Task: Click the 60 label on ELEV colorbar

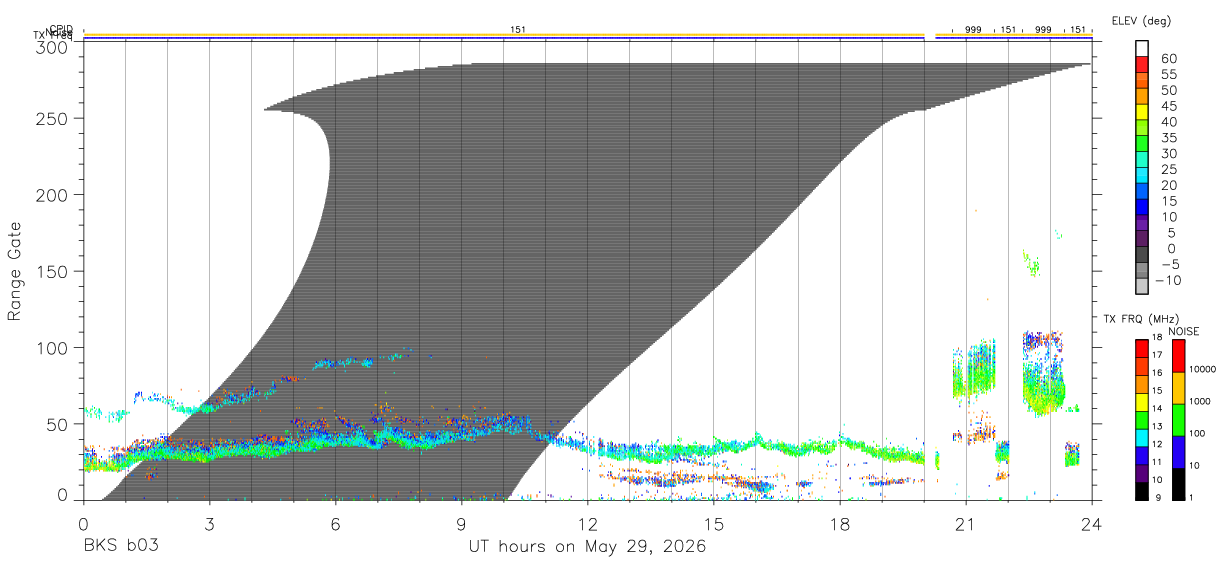Action: pyautogui.click(x=1168, y=58)
